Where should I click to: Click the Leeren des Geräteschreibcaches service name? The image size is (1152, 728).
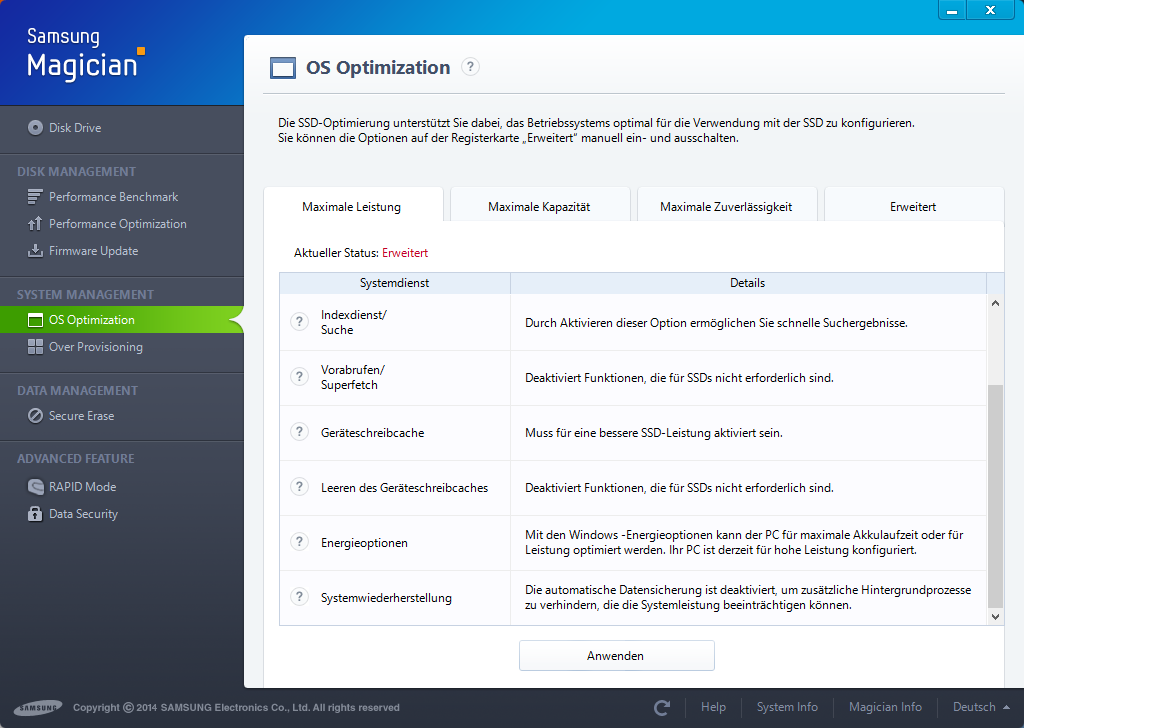point(405,488)
